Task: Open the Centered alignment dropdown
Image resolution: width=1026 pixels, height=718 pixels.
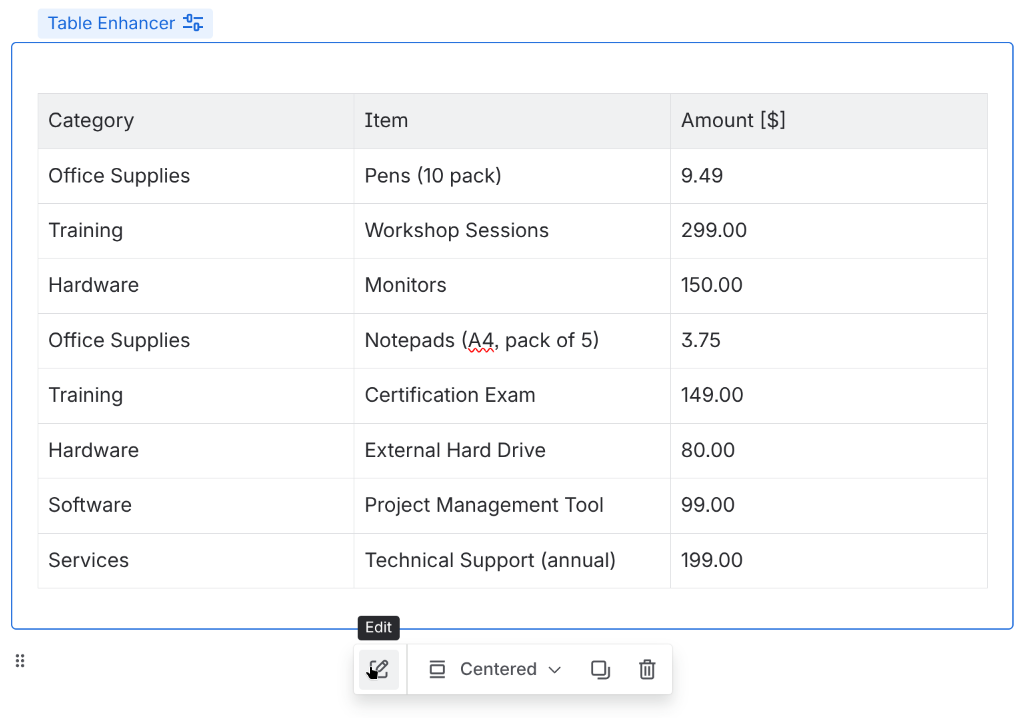Action: tap(498, 669)
